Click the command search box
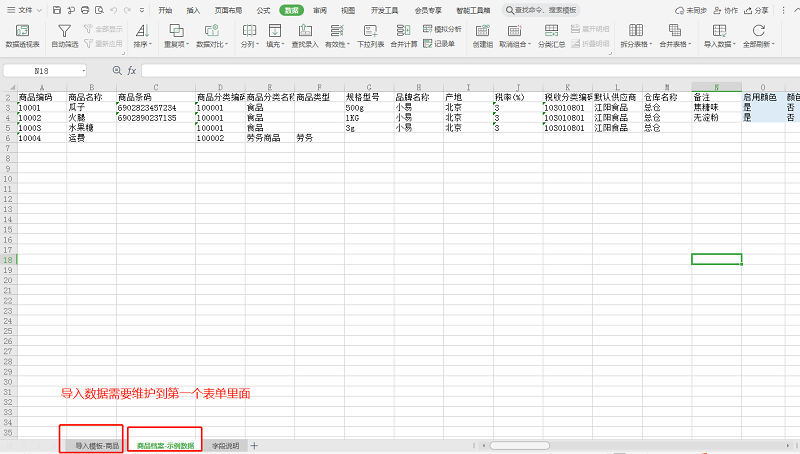 541,10
